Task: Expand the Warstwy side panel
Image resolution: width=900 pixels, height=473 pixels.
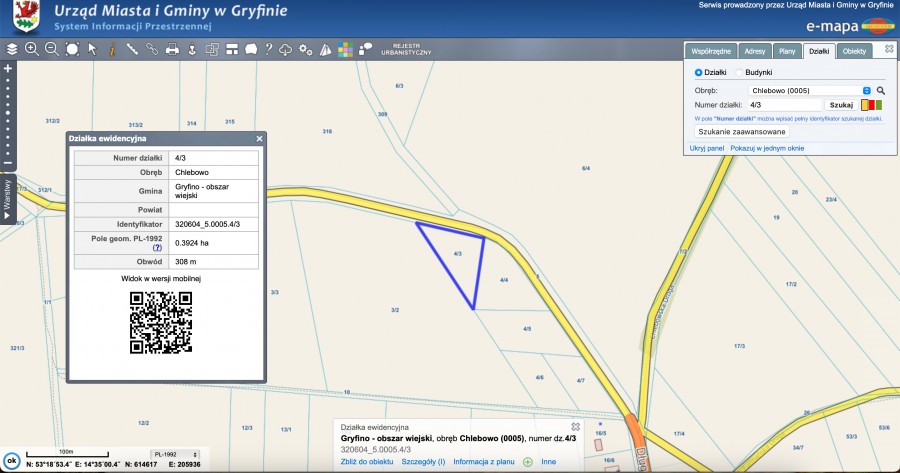Action: [x=8, y=197]
